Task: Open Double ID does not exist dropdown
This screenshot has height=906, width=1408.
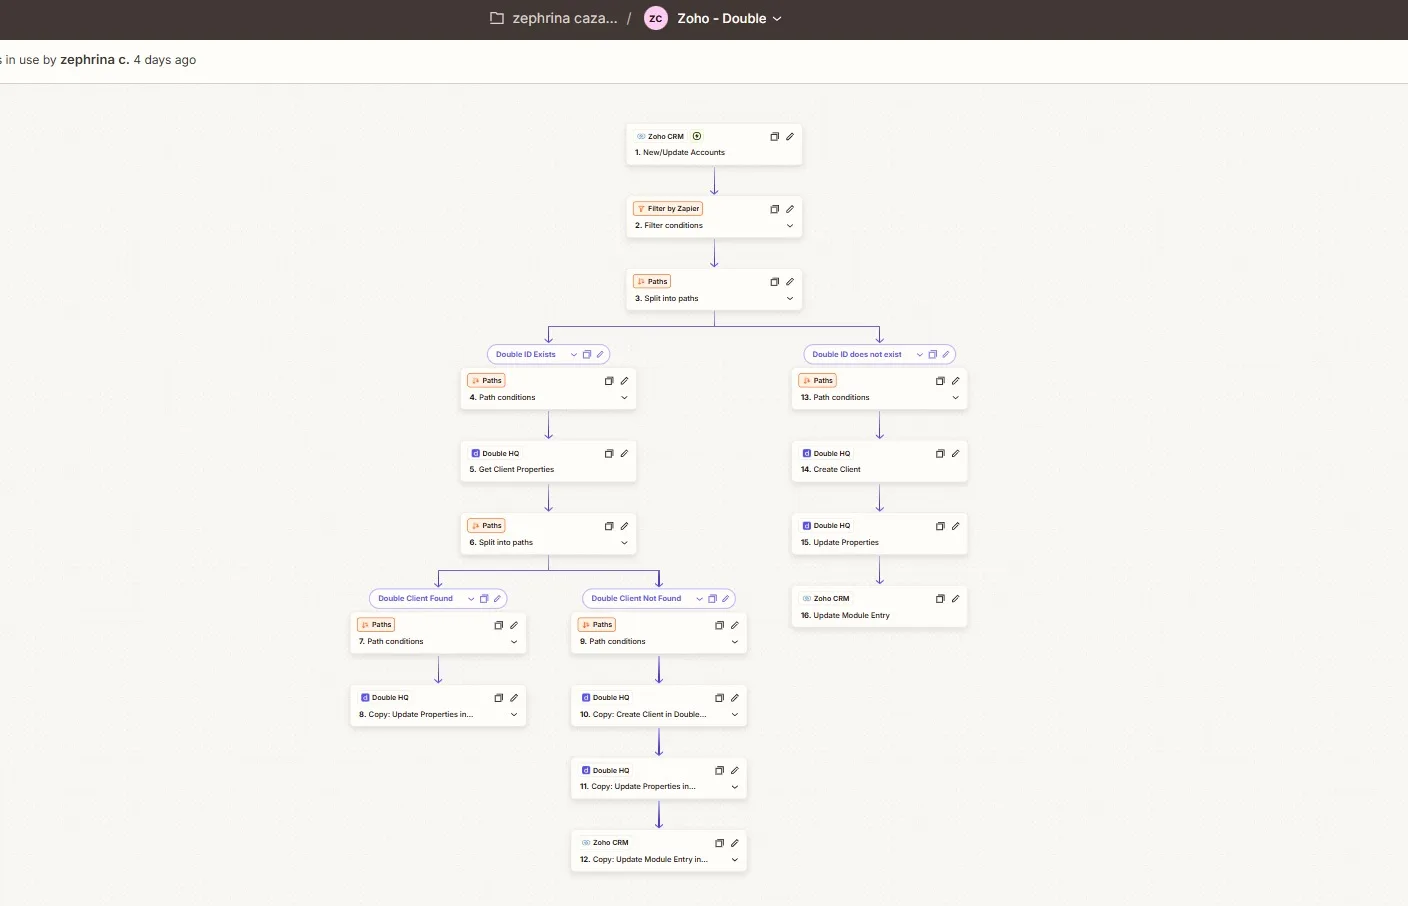Action: pyautogui.click(x=920, y=355)
